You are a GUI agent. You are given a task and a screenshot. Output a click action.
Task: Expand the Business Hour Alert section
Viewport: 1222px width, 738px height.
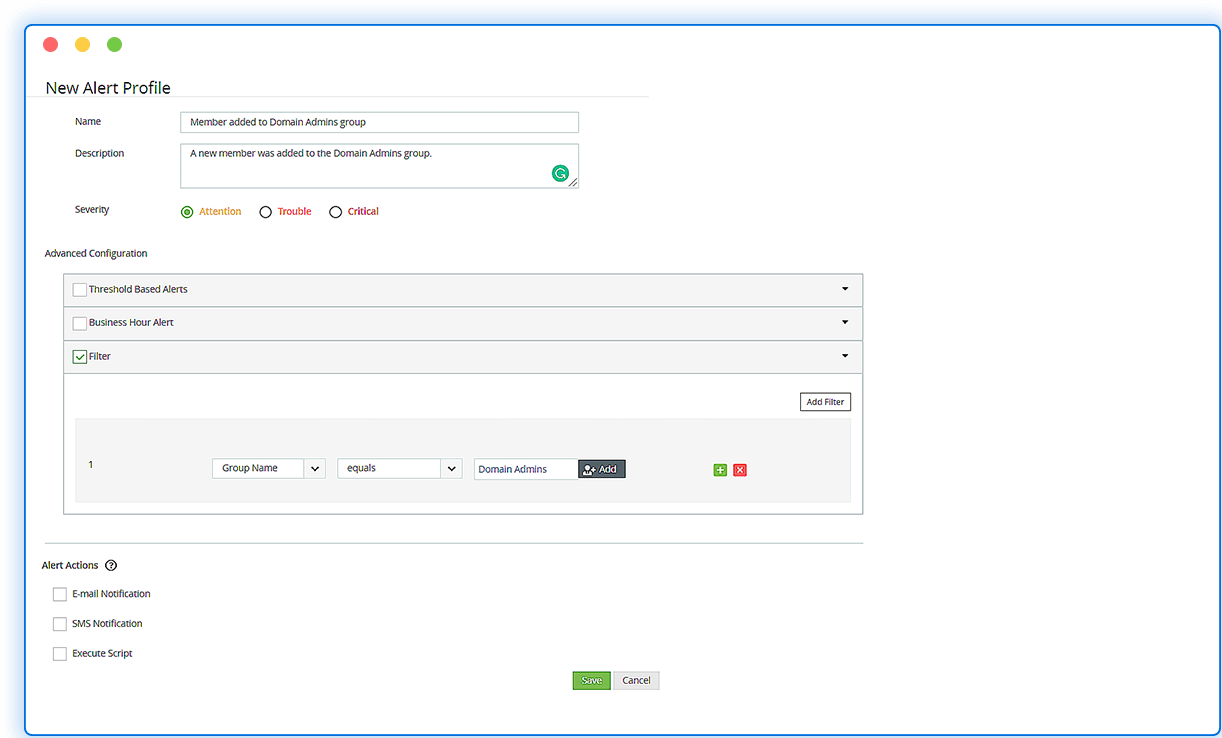coord(844,323)
